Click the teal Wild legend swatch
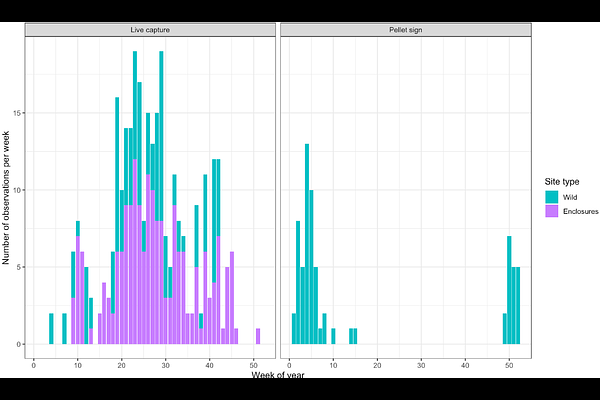This screenshot has width=600, height=400. pos(552,198)
